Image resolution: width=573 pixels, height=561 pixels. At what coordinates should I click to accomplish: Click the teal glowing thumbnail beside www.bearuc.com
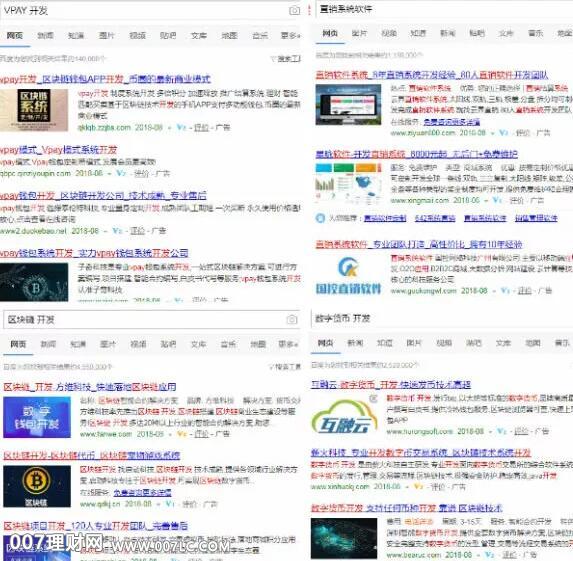point(344,538)
